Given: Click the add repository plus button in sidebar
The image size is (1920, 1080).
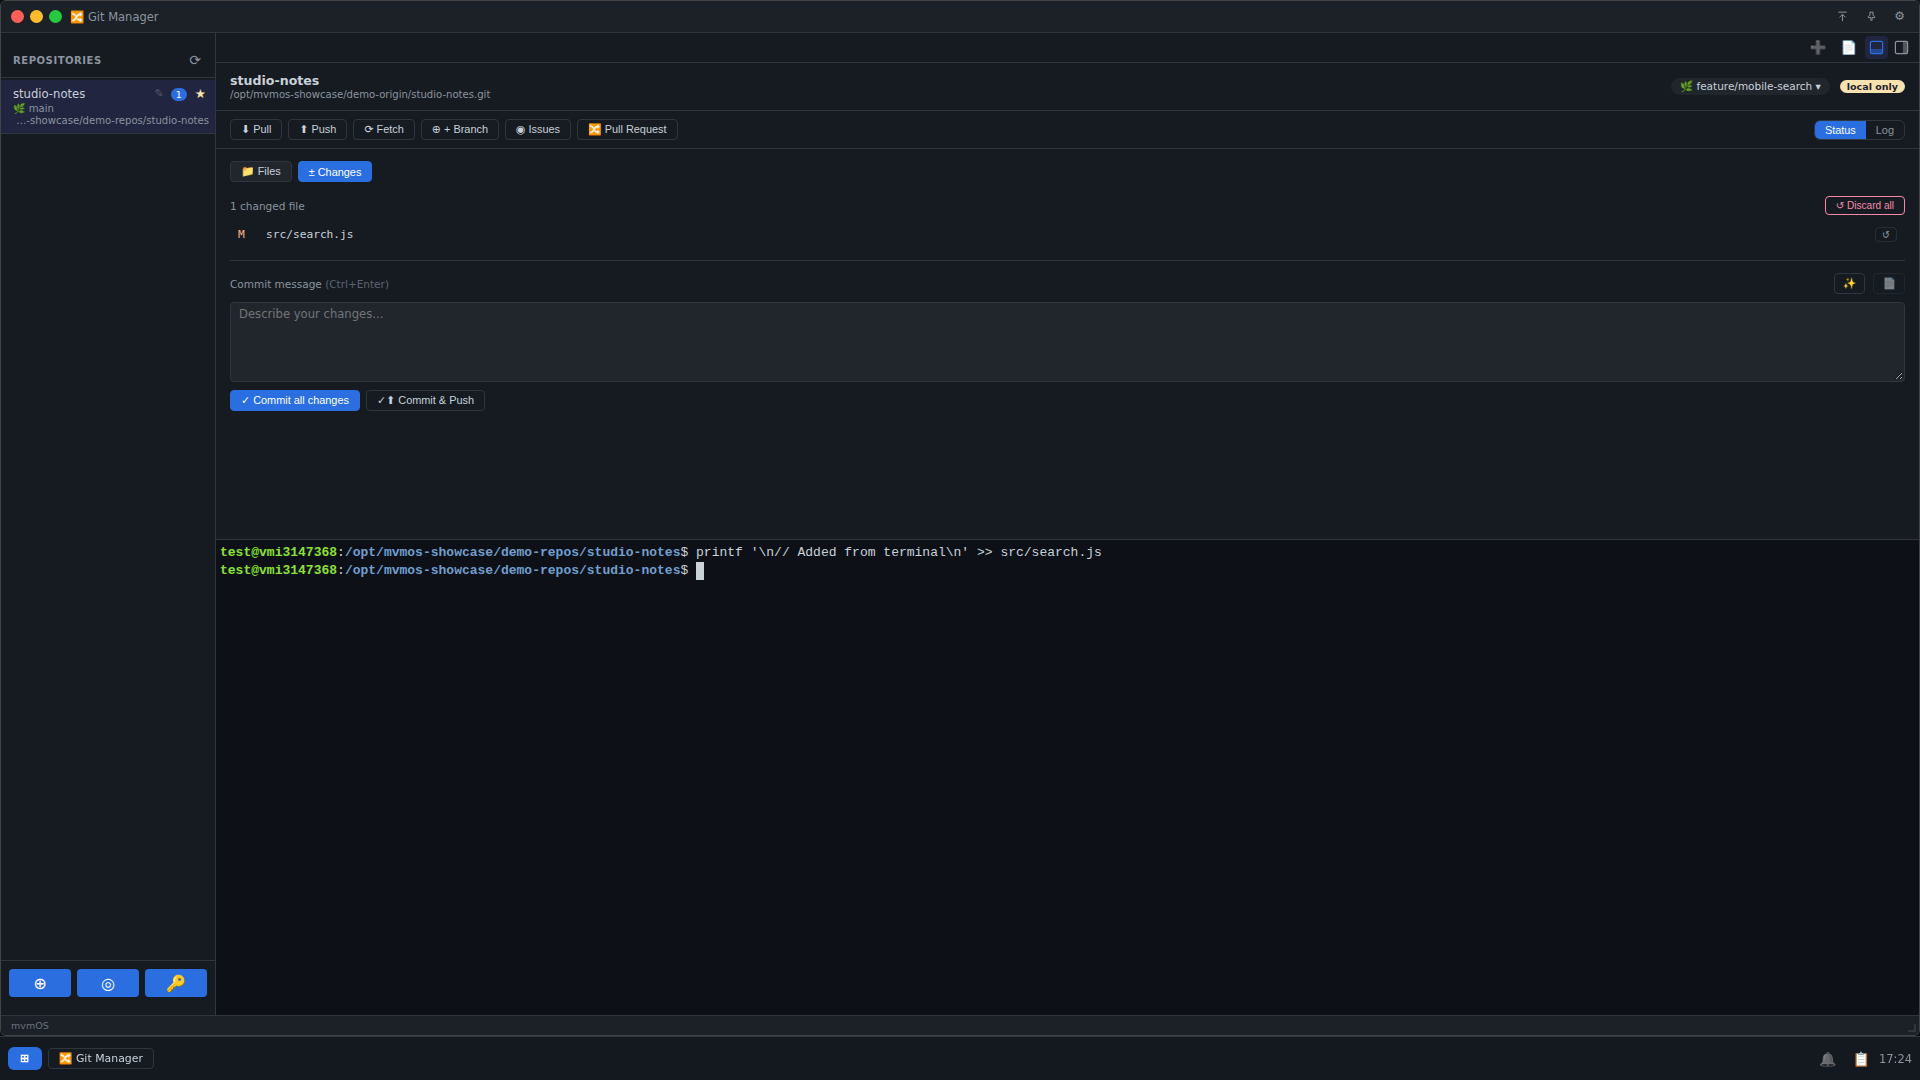Looking at the screenshot, I should [40, 983].
